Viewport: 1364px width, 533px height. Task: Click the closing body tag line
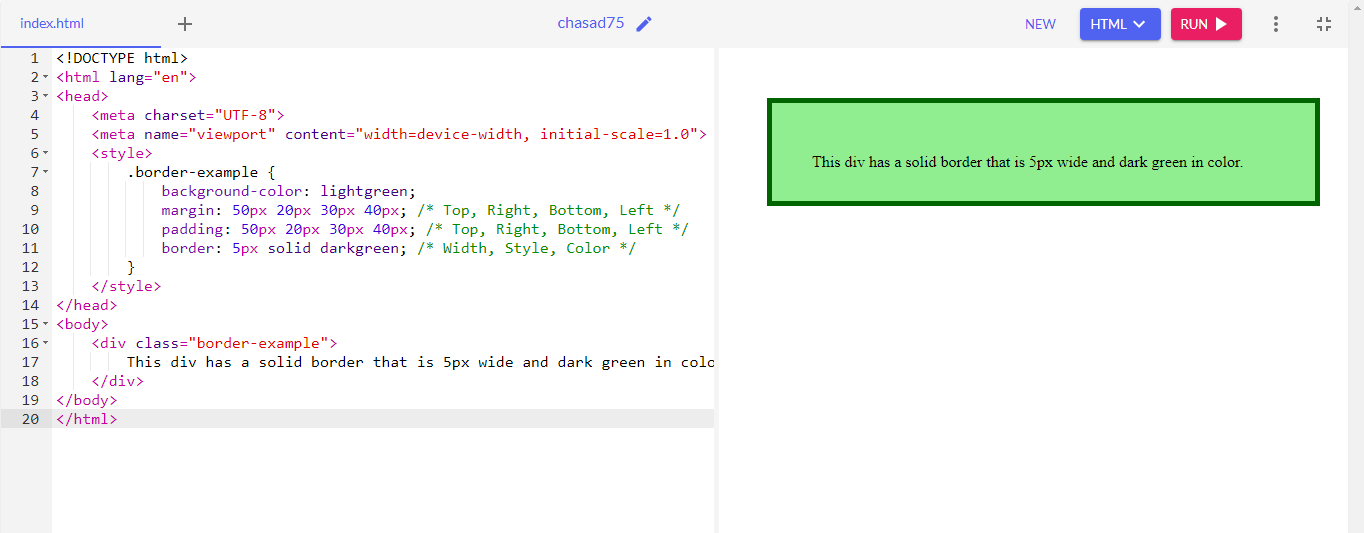(x=86, y=400)
